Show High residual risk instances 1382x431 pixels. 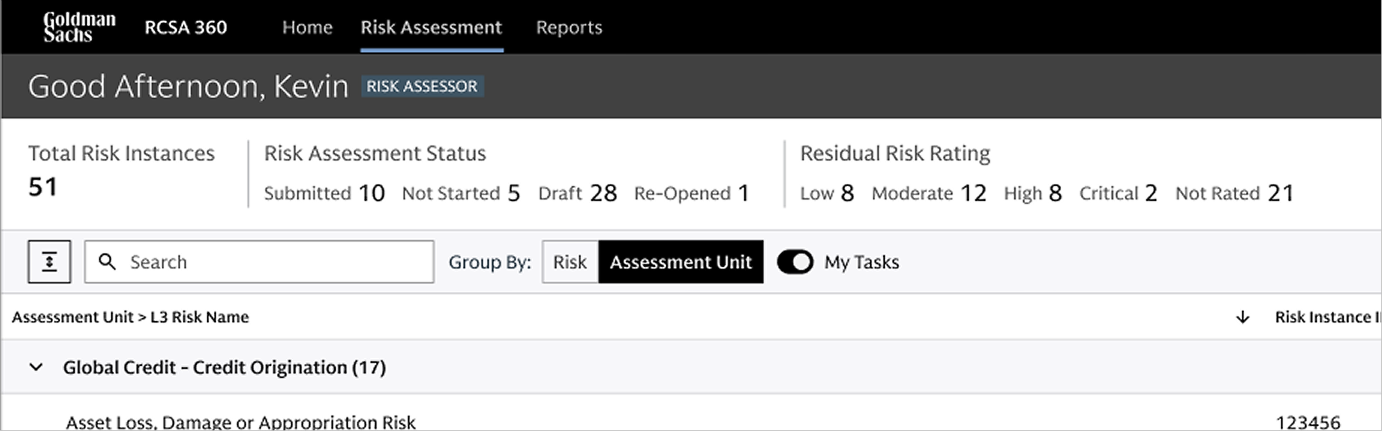click(x=1032, y=193)
